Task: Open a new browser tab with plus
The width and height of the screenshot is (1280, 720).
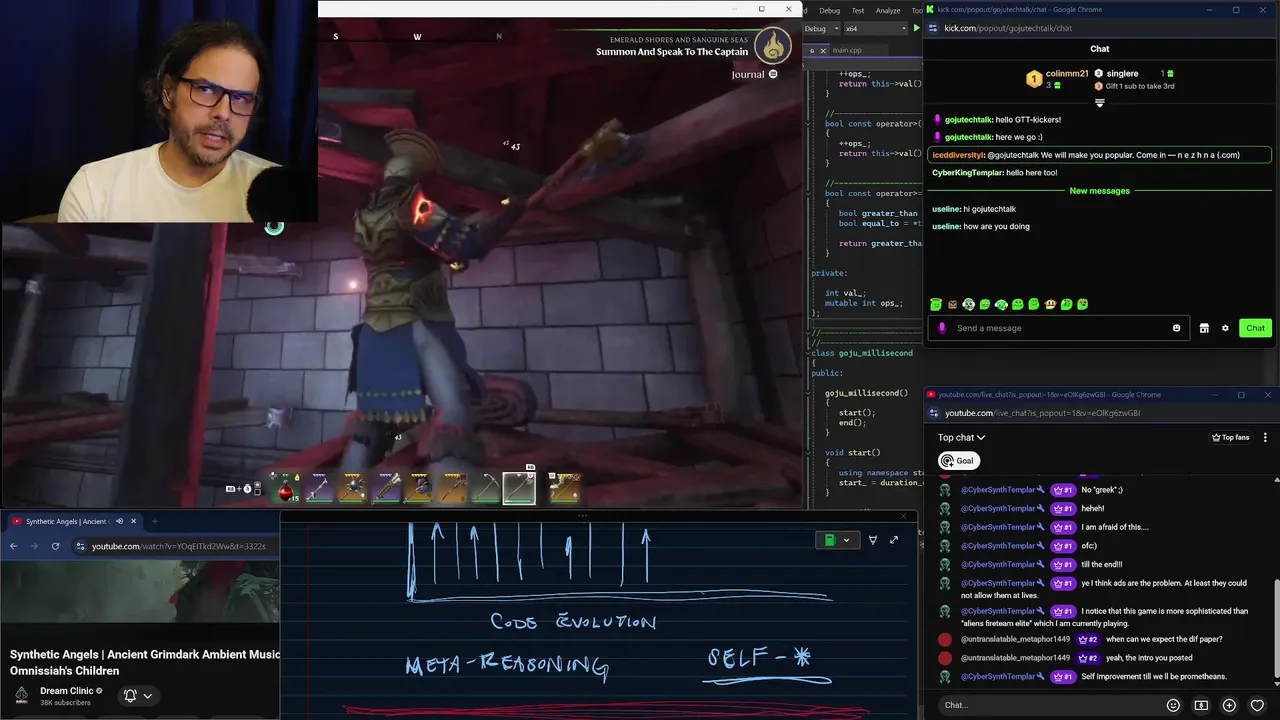Action: click(x=155, y=521)
